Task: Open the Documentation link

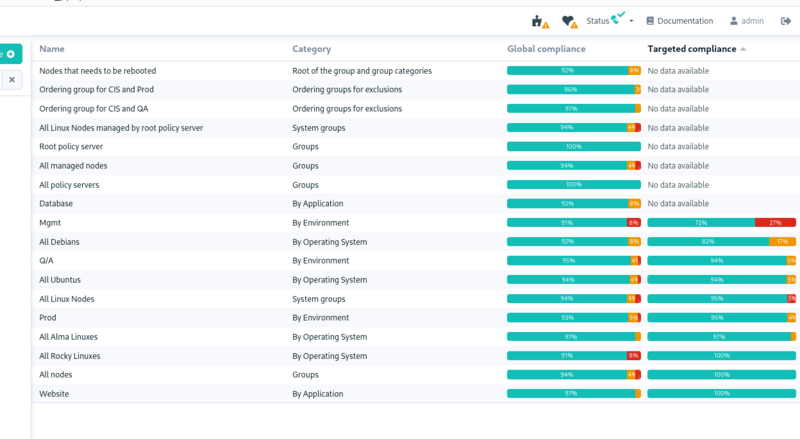Action: [x=680, y=21]
